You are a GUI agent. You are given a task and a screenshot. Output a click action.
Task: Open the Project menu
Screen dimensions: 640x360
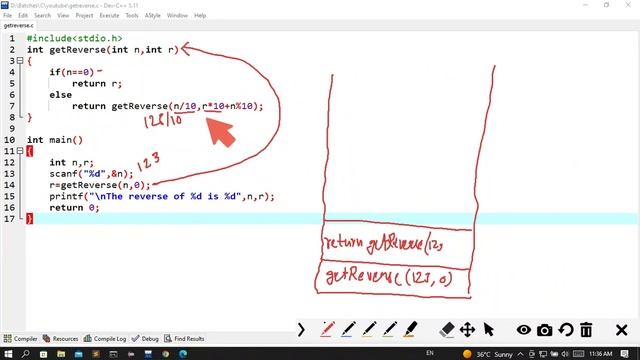click(84, 16)
